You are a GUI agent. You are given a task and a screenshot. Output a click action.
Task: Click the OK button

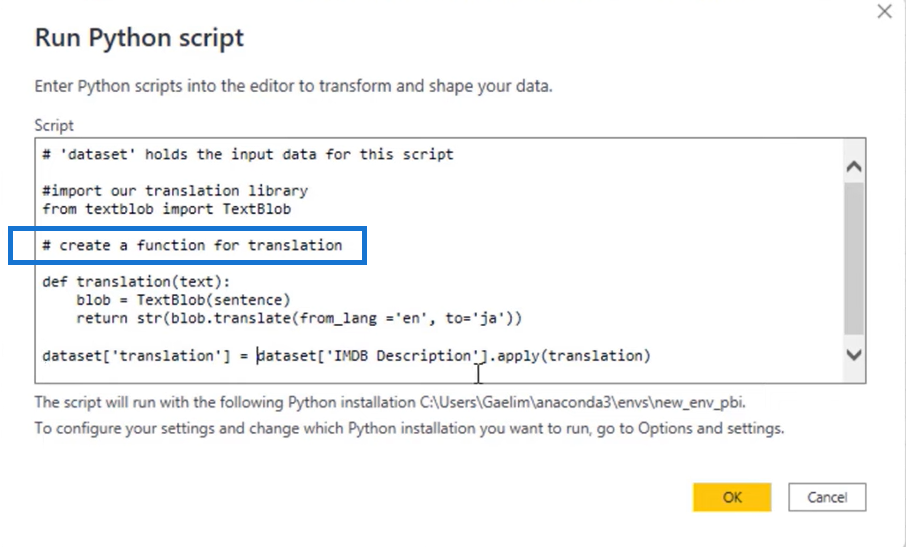pyautogui.click(x=732, y=497)
